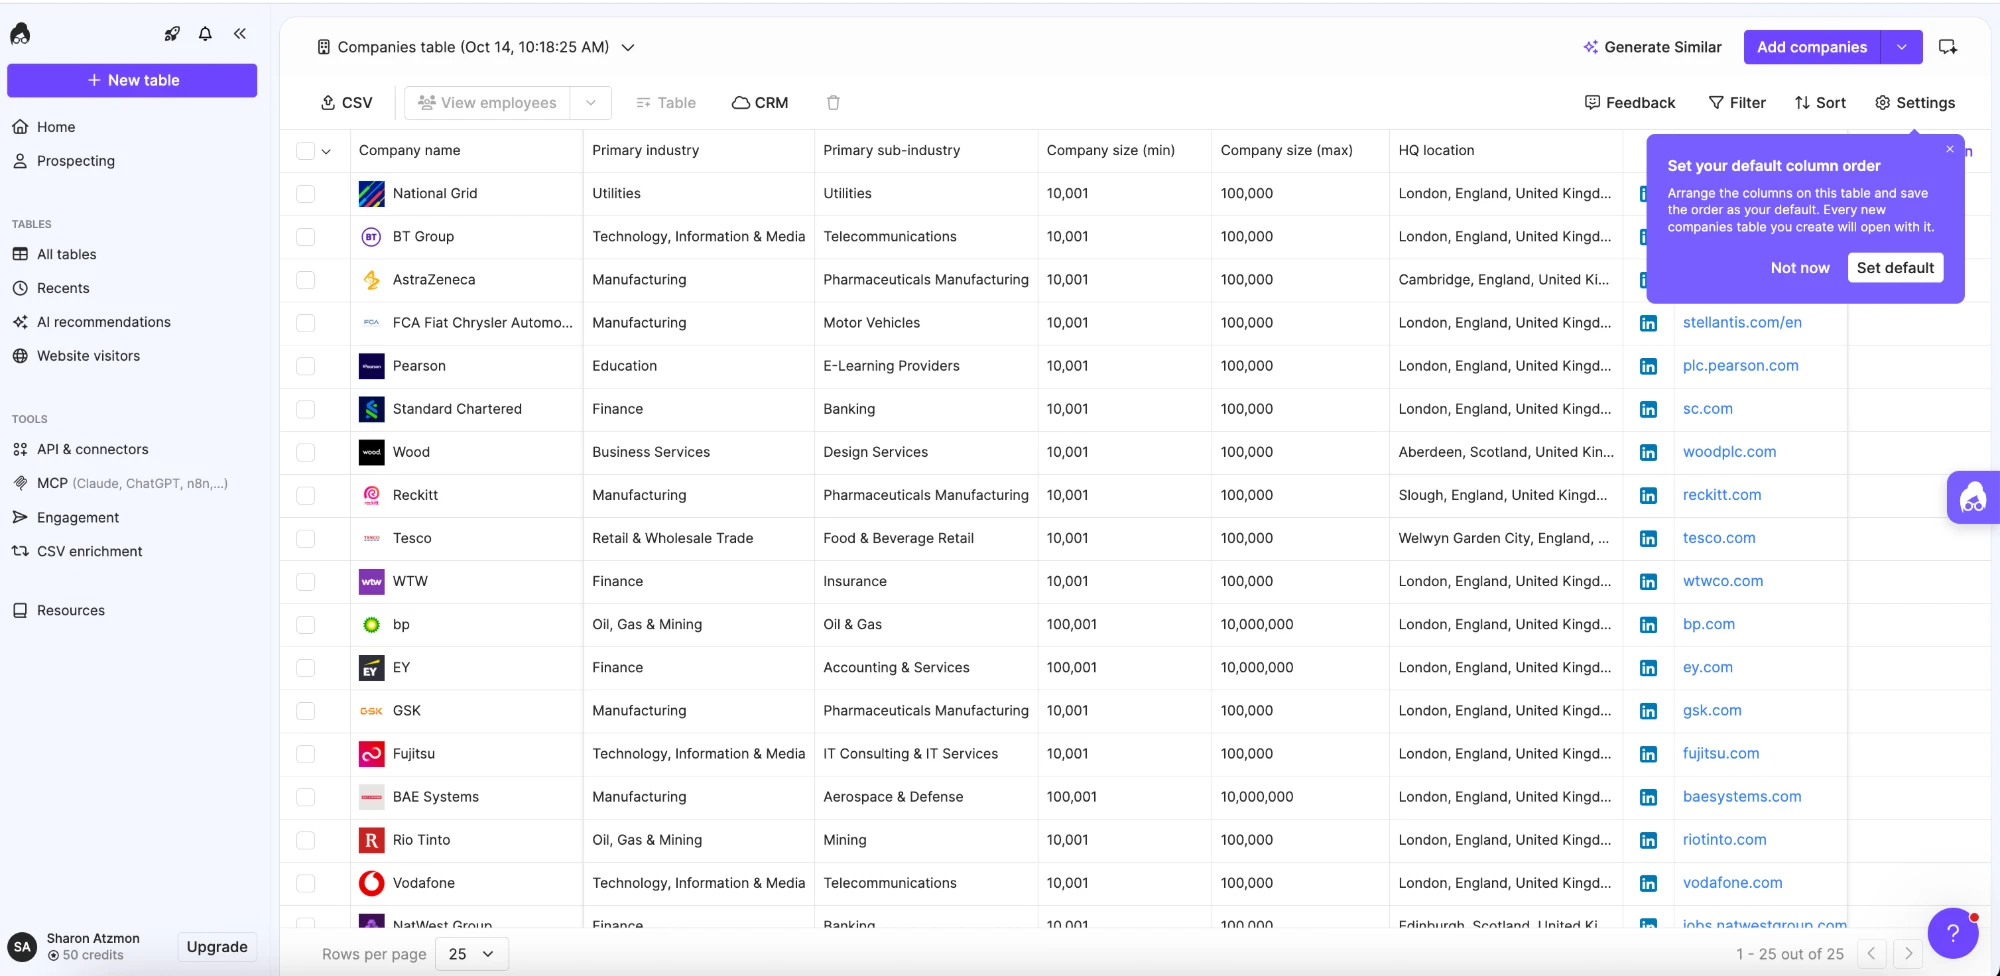Click Set default button in popup
The width and height of the screenshot is (2000, 976).
click(x=1895, y=268)
